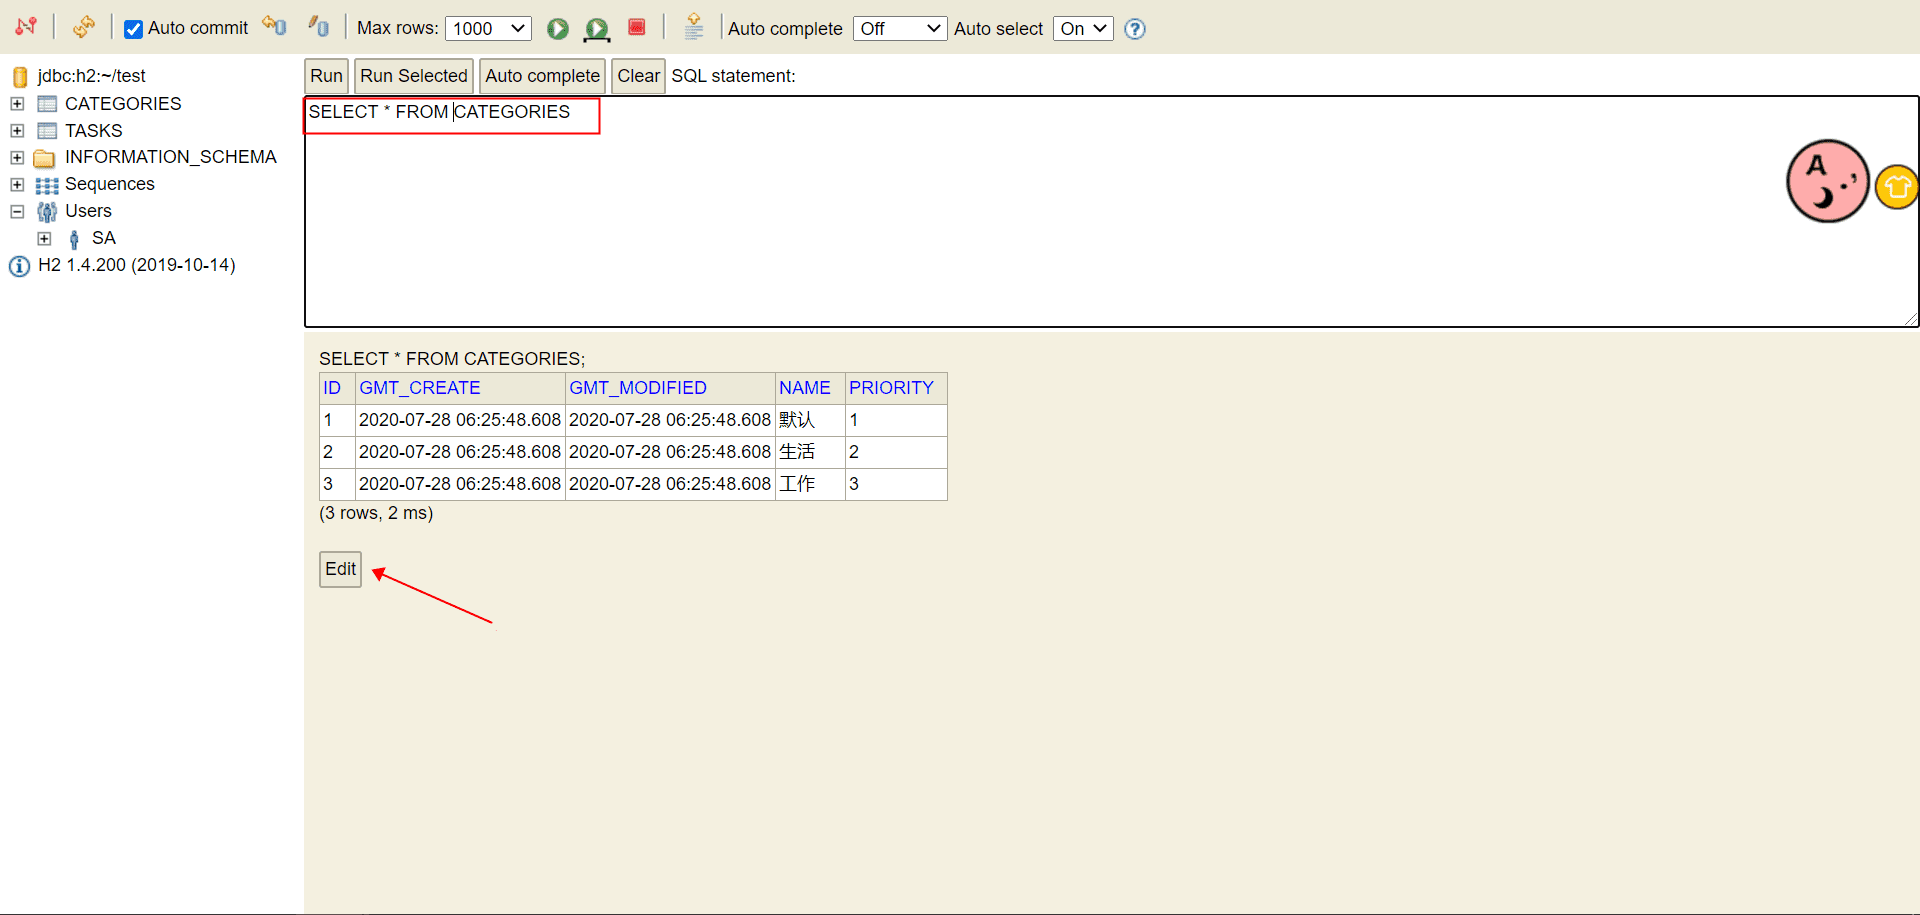Expand the CATEGORIES table node

[x=17, y=104]
